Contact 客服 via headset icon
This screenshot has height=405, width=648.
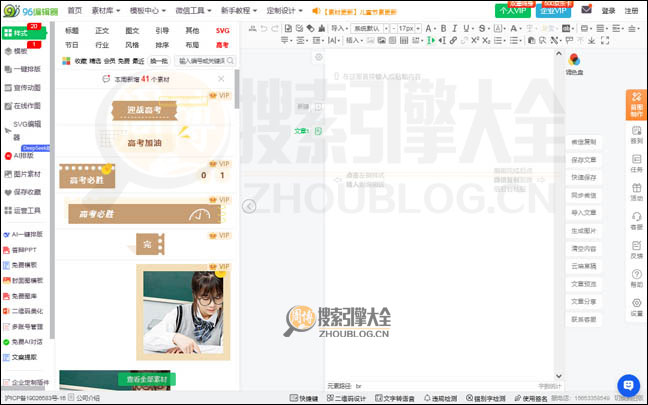pos(636,221)
